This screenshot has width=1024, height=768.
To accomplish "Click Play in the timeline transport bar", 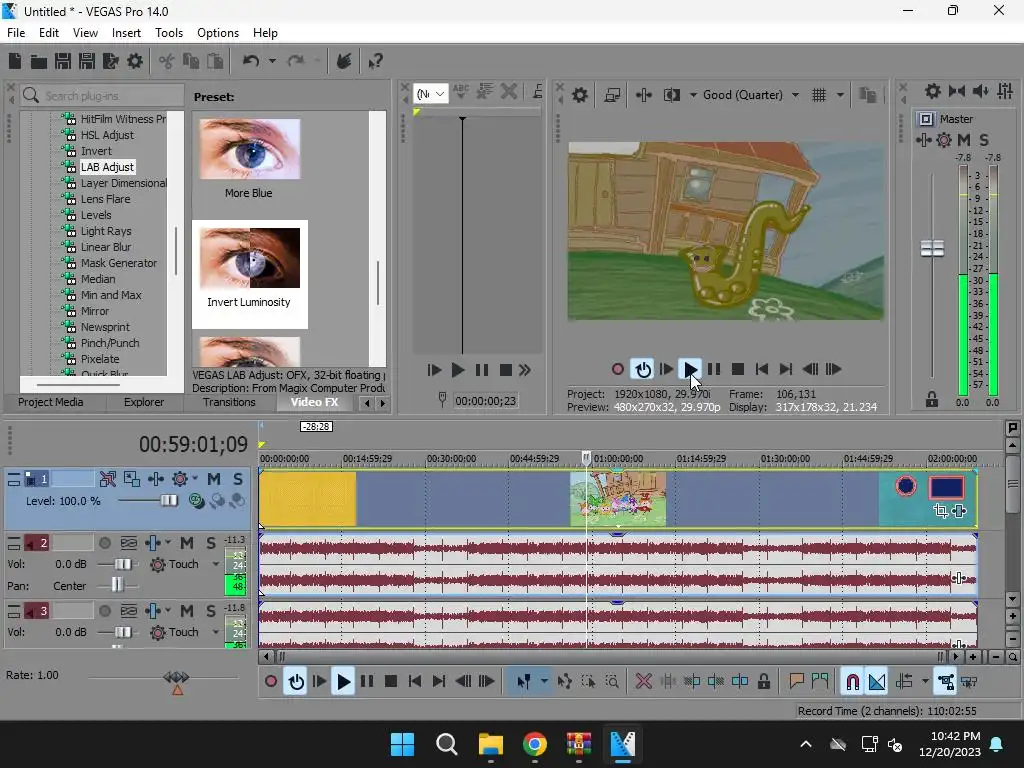I will [x=343, y=682].
